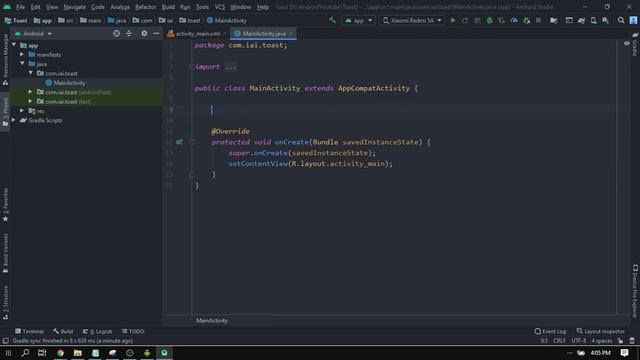Screen dimensions: 640x360
Task: Open Chrome from the taskbar
Action: tap(60, 353)
